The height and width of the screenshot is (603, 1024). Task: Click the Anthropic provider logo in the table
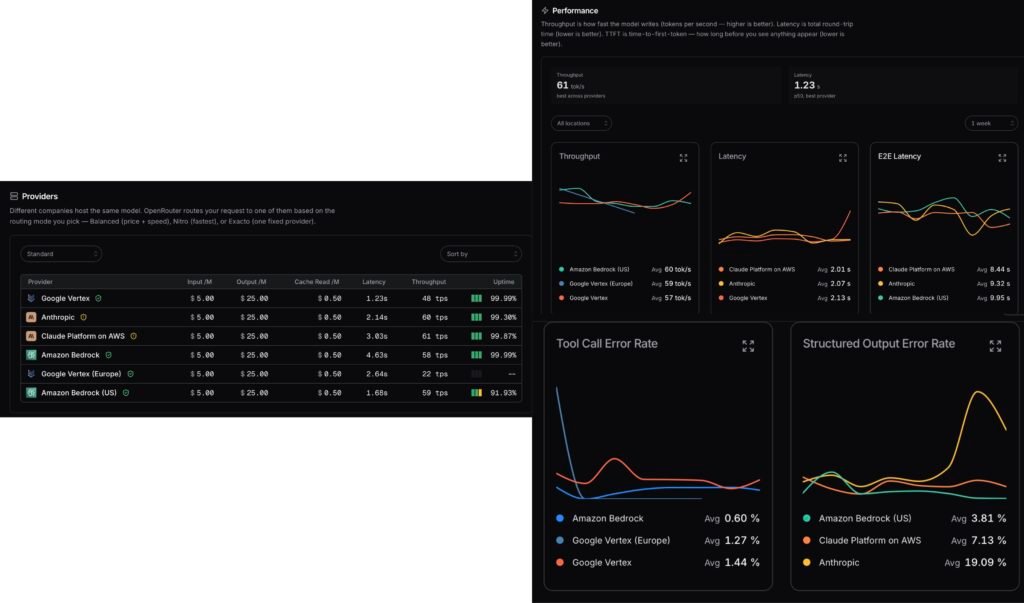pos(31,317)
